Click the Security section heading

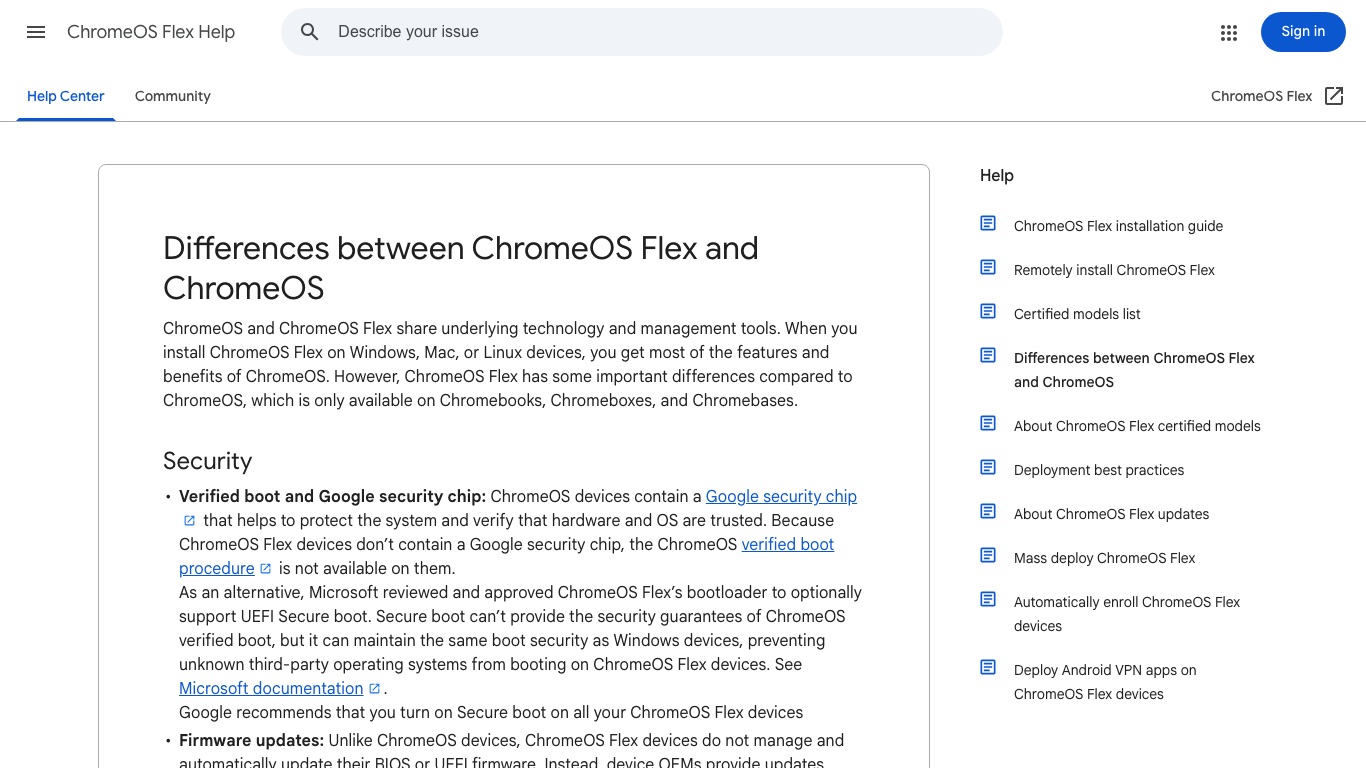[x=207, y=461]
